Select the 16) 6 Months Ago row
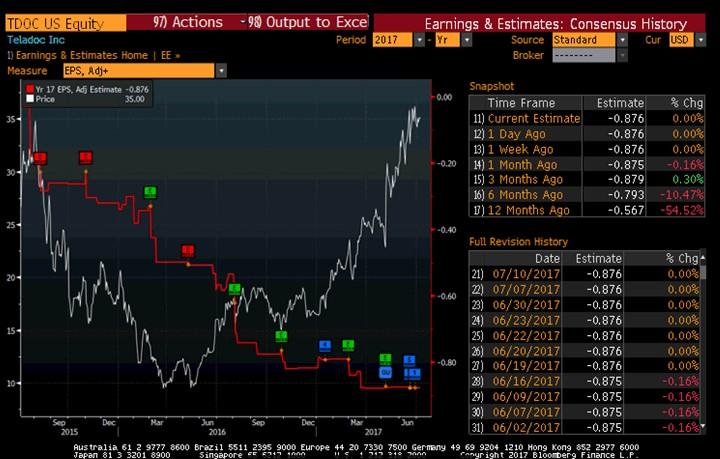720x459 pixels. [x=587, y=195]
